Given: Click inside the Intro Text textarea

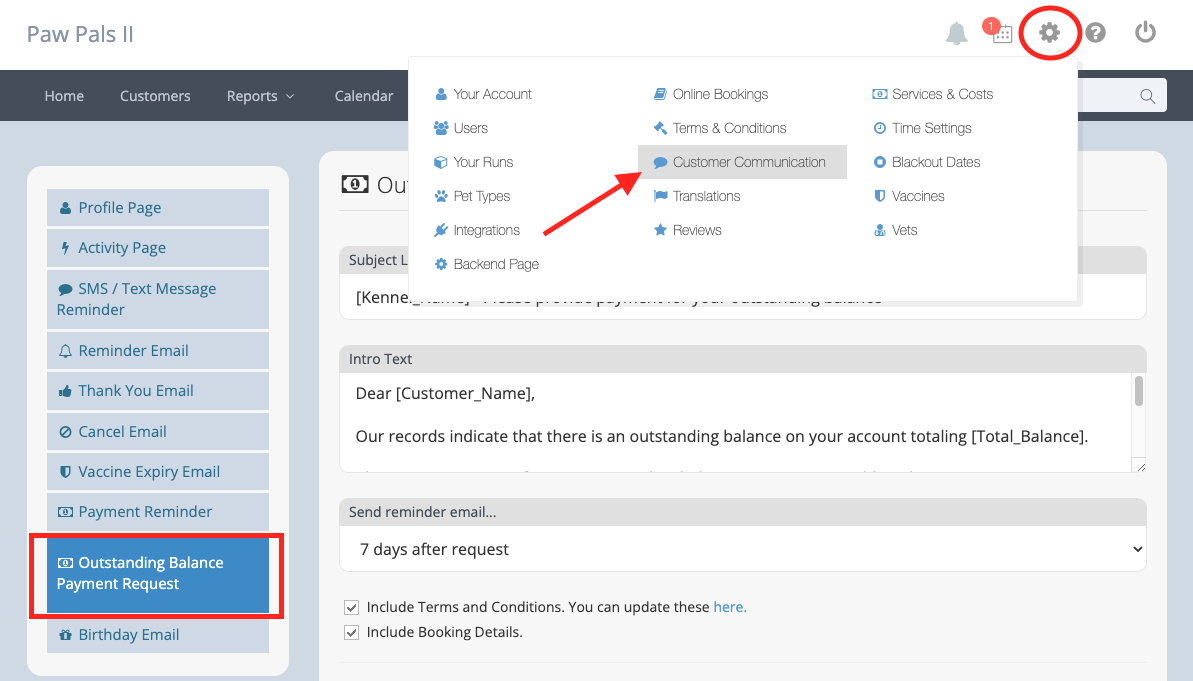Looking at the screenshot, I should [735, 422].
